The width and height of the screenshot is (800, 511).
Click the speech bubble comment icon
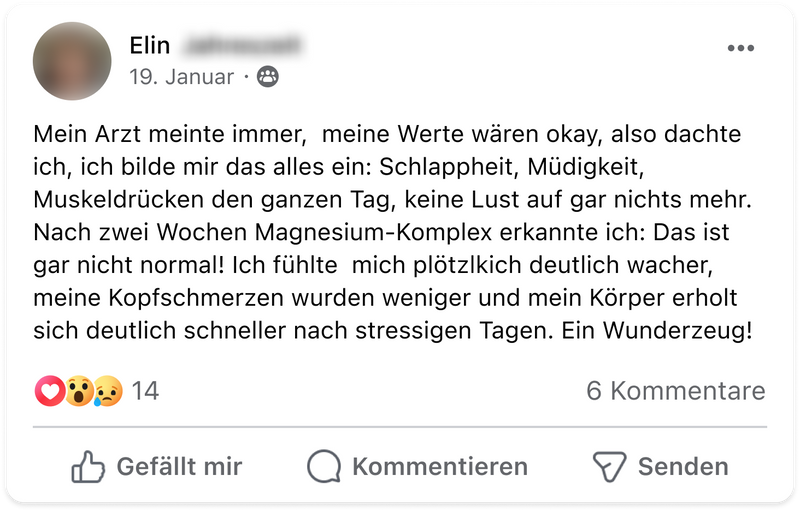click(x=325, y=466)
